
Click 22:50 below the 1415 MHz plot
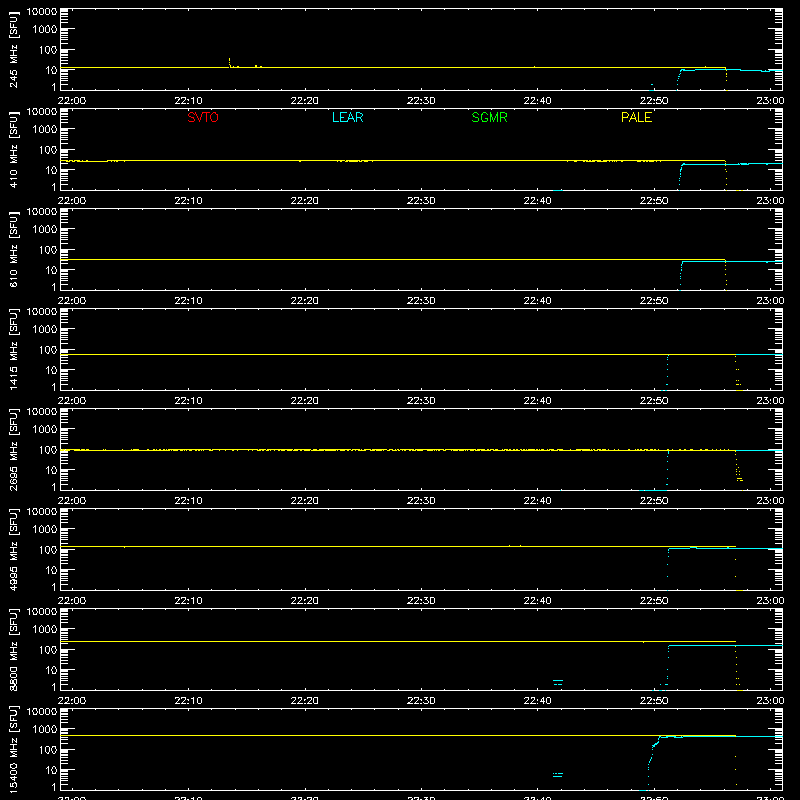pyautogui.click(x=654, y=401)
